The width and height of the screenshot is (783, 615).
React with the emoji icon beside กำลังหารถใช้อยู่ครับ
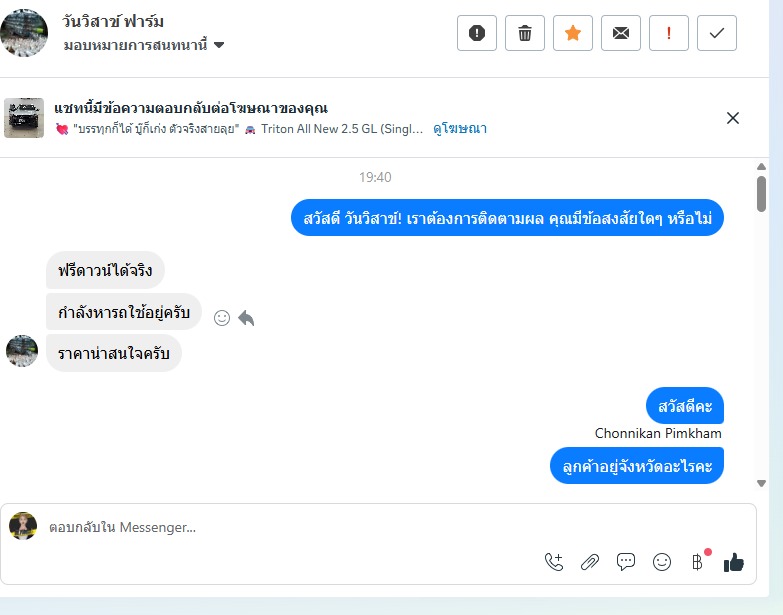click(222, 318)
